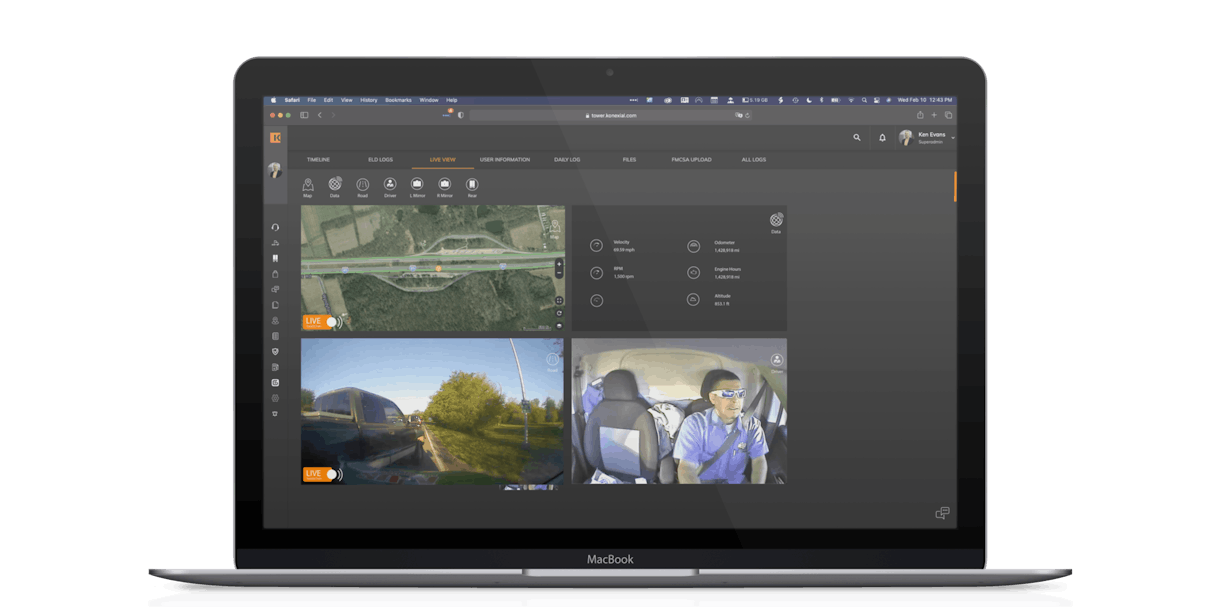Select the Map view icon in toolbar
This screenshot has width=1220, height=610.
[x=308, y=185]
